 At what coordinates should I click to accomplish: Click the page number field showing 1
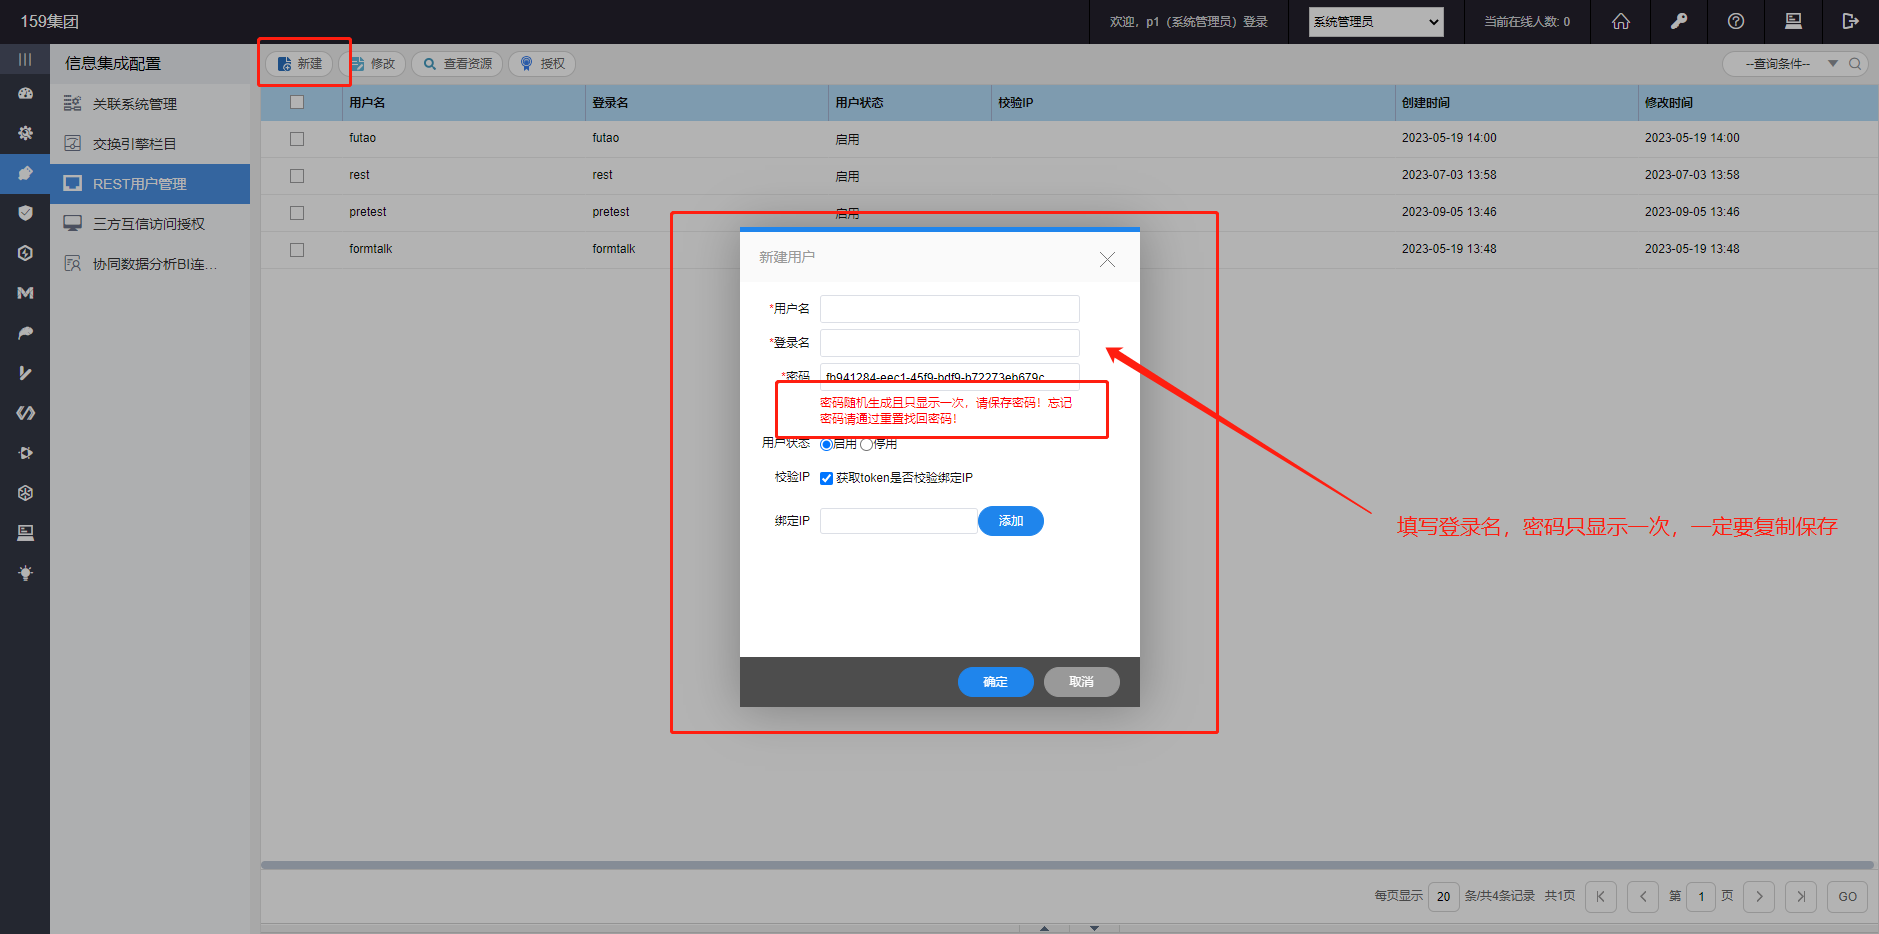(x=1701, y=897)
